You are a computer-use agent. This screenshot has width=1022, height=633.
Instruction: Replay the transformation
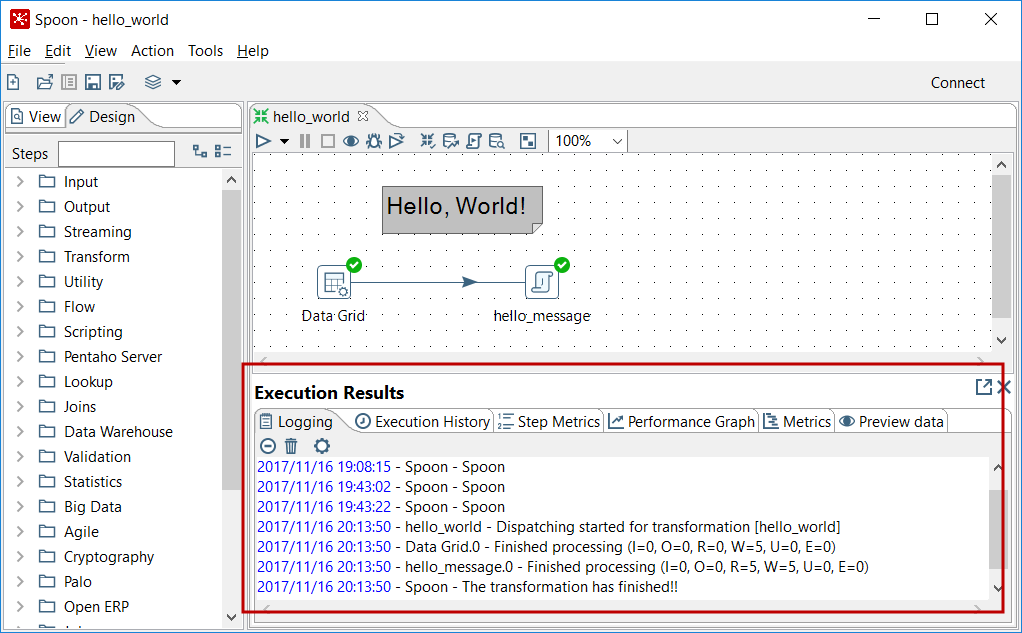tap(396, 141)
